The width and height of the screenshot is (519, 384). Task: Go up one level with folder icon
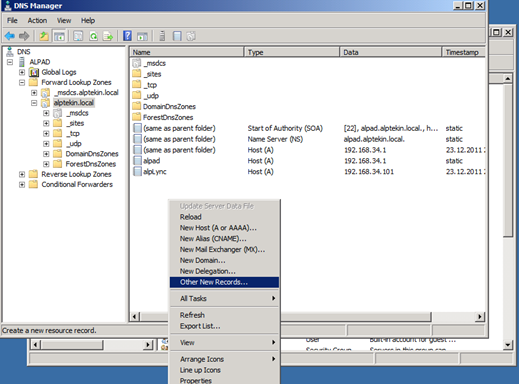coord(44,36)
